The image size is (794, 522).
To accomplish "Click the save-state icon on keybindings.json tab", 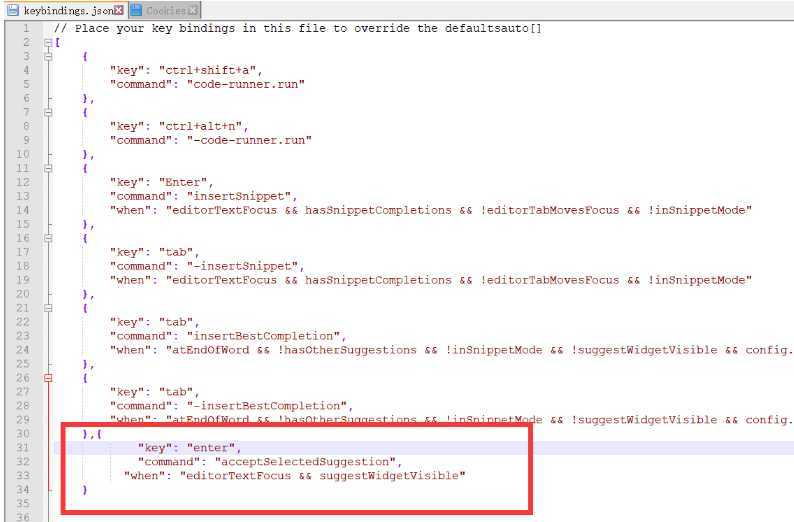I will pos(13,10).
